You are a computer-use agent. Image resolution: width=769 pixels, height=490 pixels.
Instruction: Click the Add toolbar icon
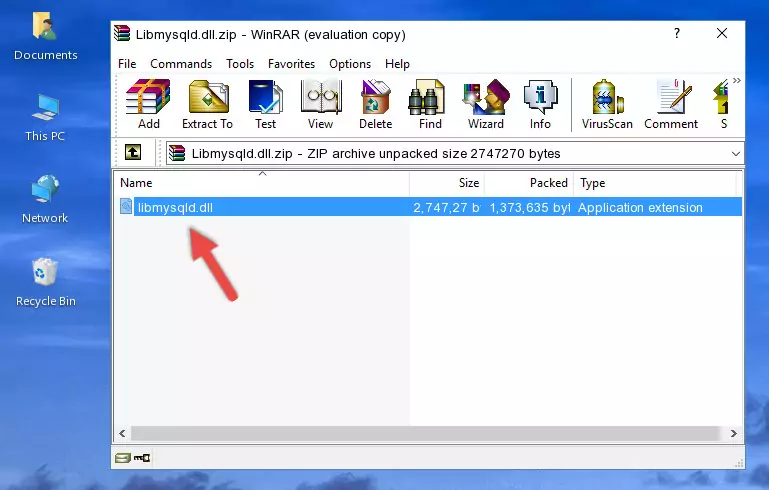(x=148, y=104)
